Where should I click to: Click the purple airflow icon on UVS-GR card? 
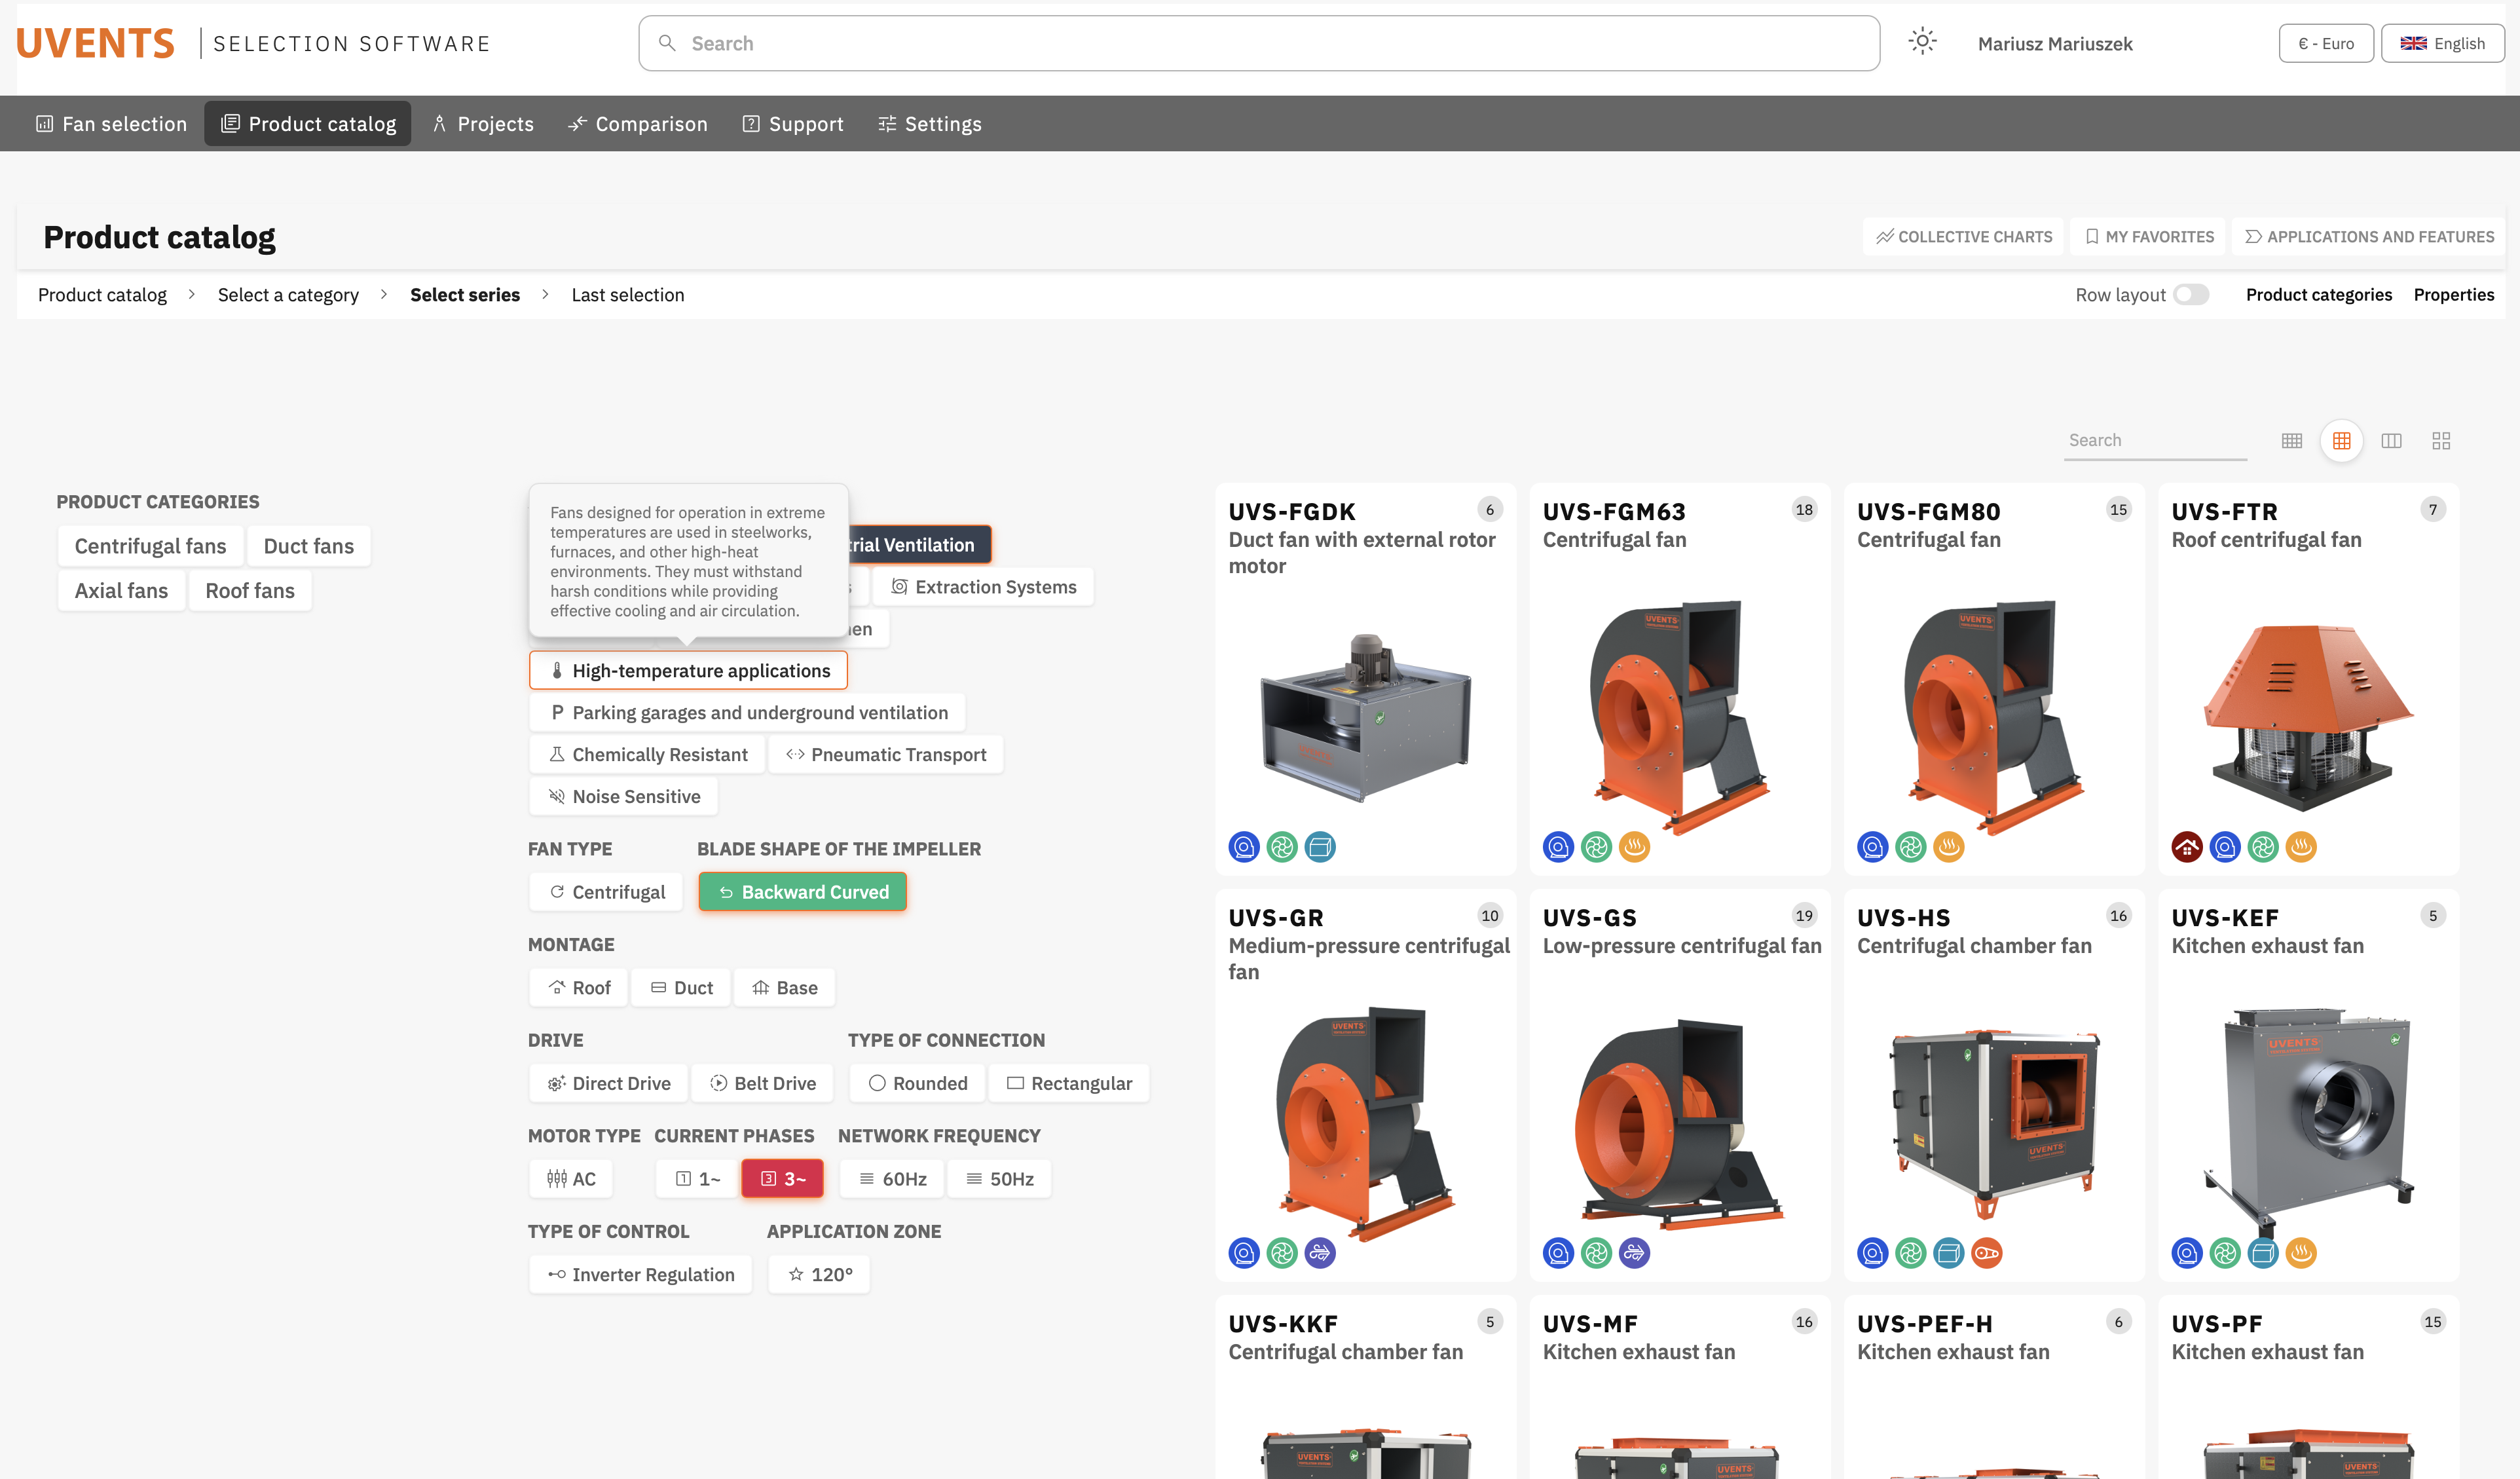1320,1253
